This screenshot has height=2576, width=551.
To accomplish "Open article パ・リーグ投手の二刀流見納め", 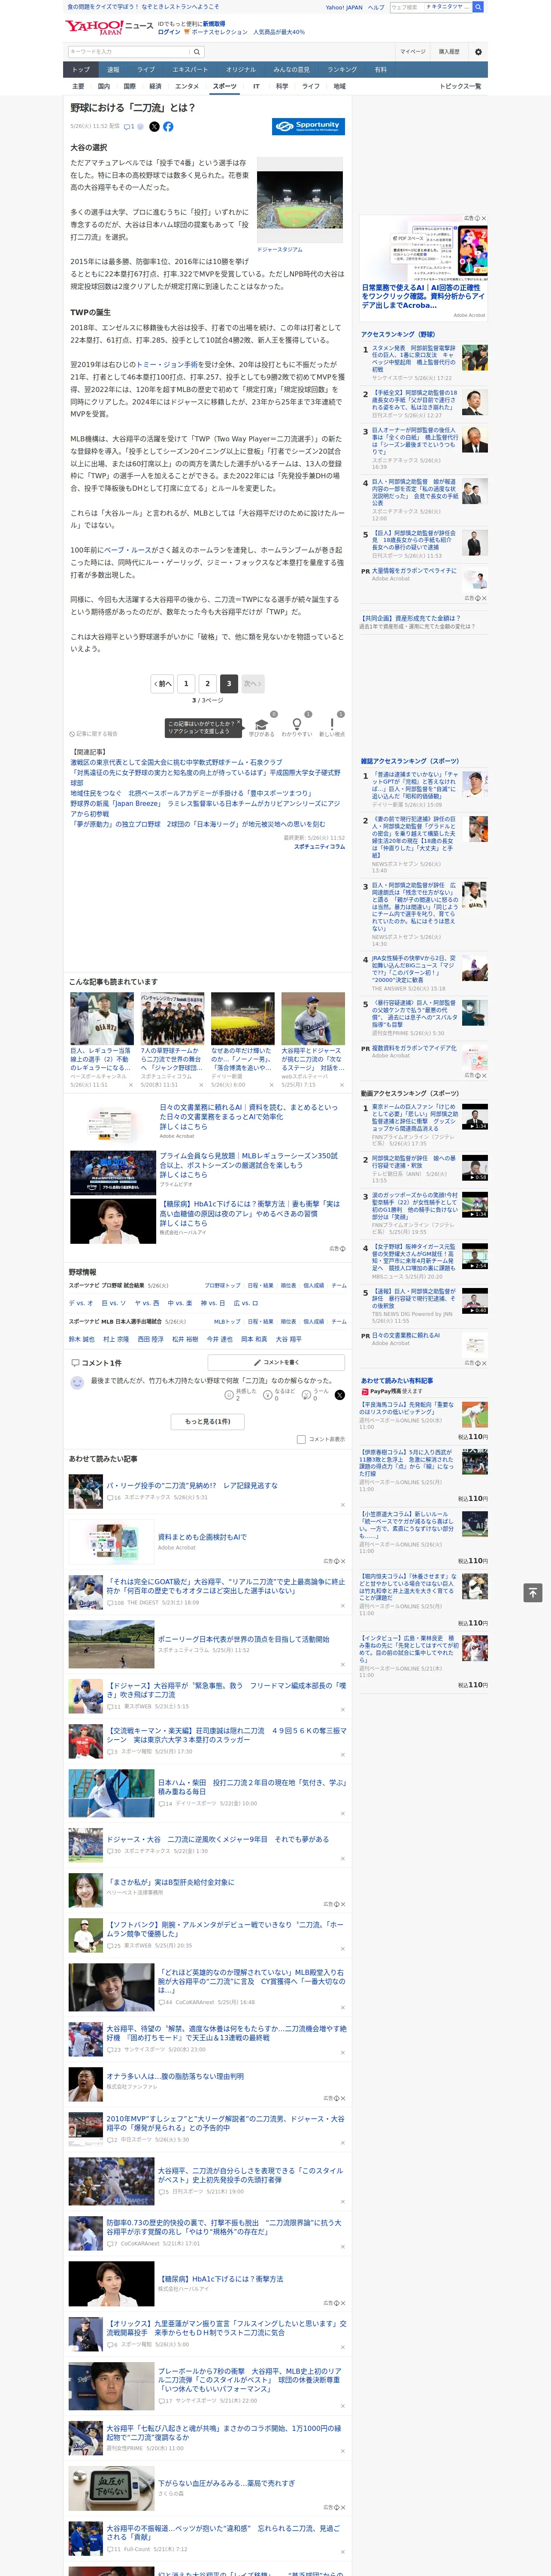I will [x=192, y=1486].
